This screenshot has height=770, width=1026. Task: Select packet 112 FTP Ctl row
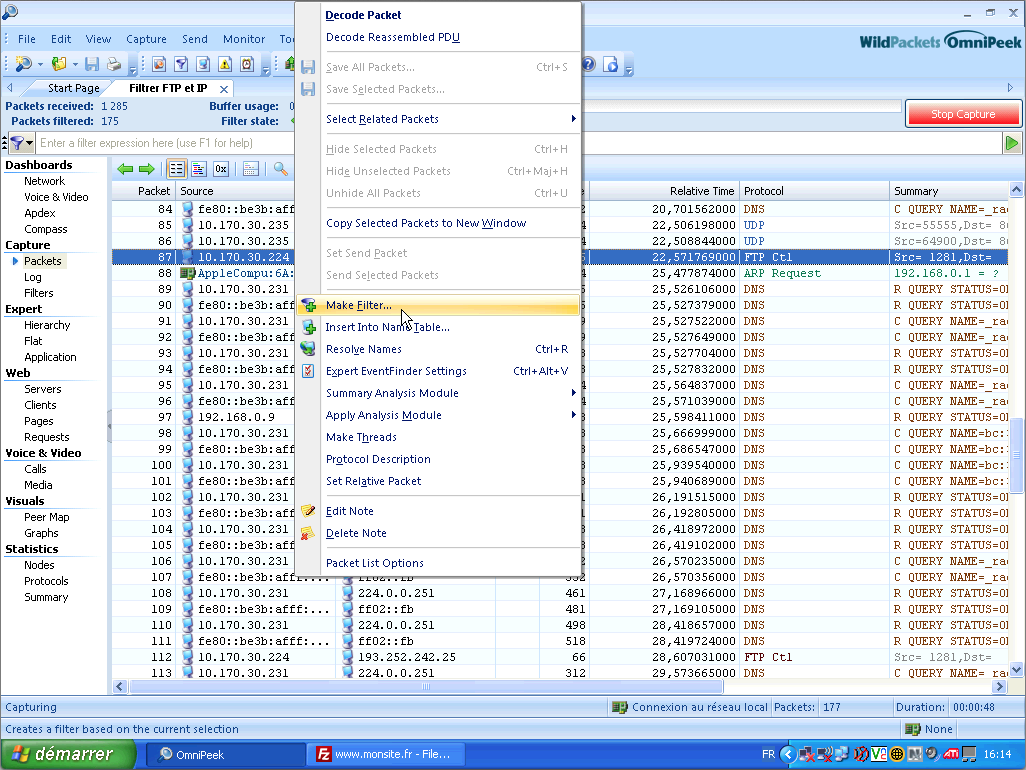point(559,657)
